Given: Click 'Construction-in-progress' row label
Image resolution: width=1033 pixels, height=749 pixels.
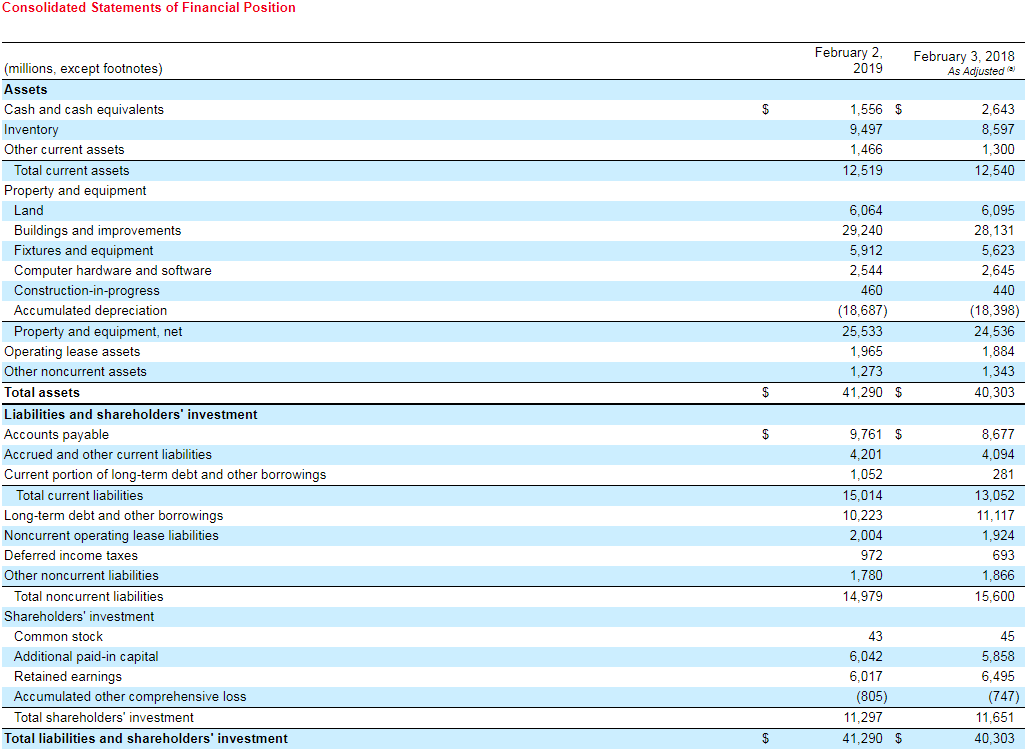Looking at the screenshot, I should (87, 291).
